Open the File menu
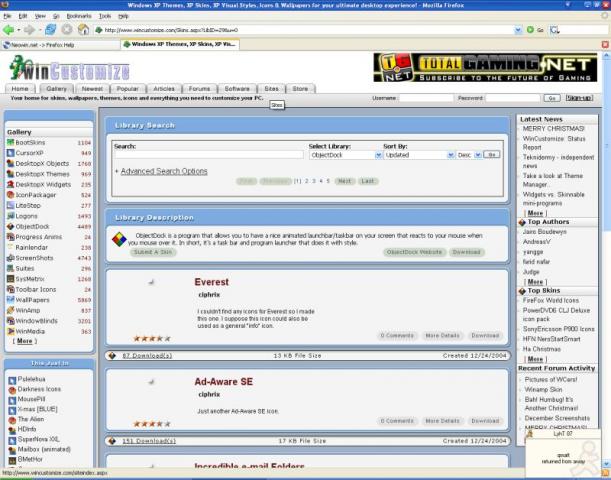 click(7, 16)
